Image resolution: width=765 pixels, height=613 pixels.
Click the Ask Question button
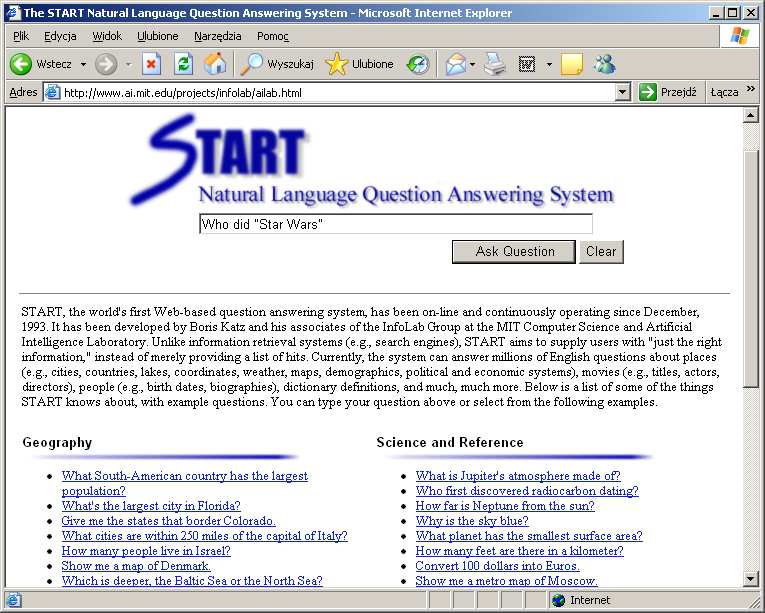tap(514, 252)
